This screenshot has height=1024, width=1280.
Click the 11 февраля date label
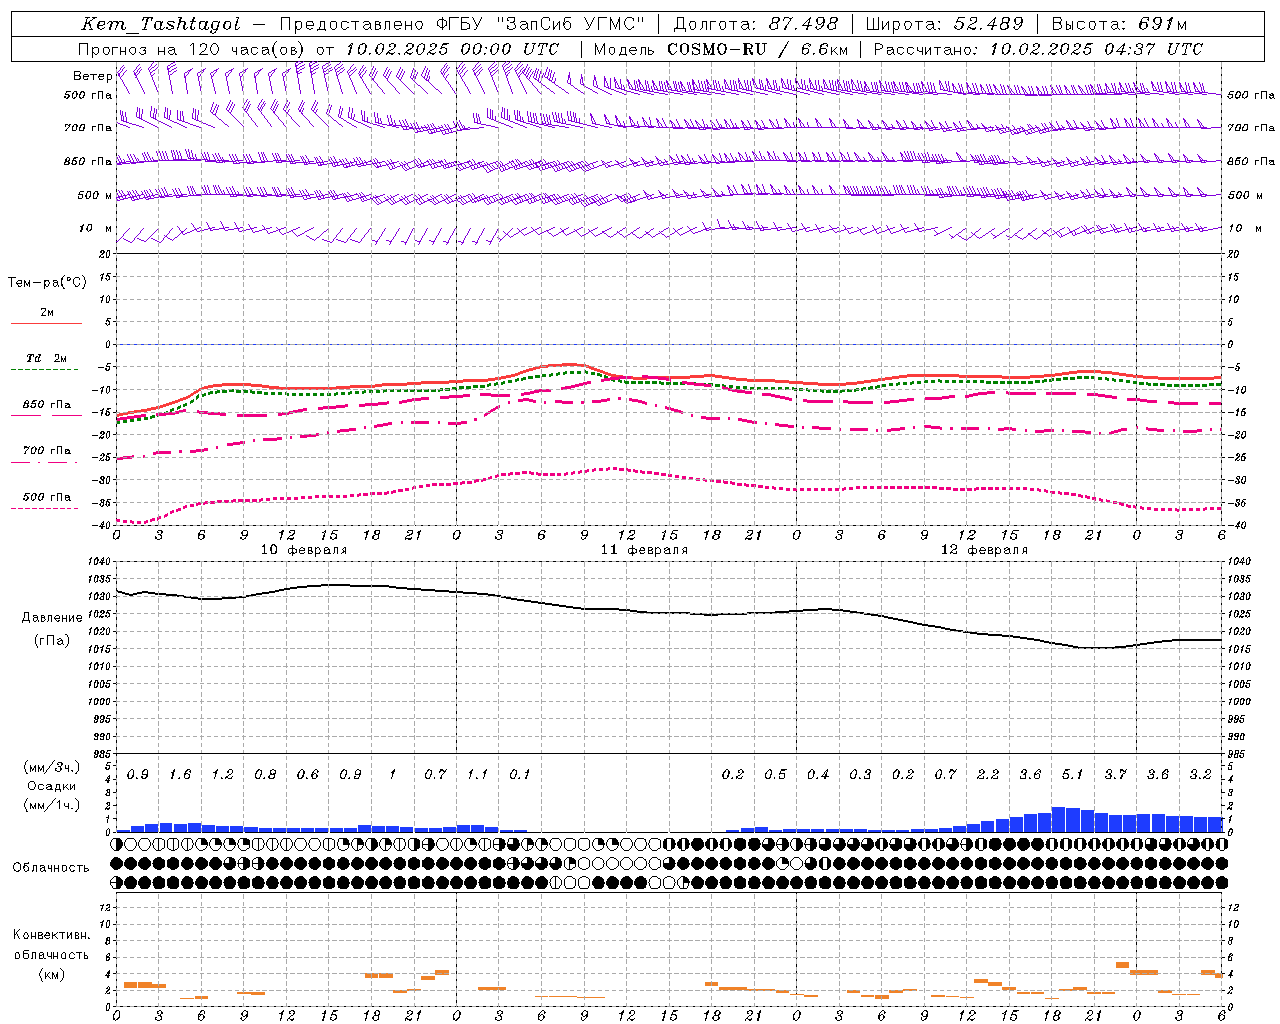coord(644,550)
